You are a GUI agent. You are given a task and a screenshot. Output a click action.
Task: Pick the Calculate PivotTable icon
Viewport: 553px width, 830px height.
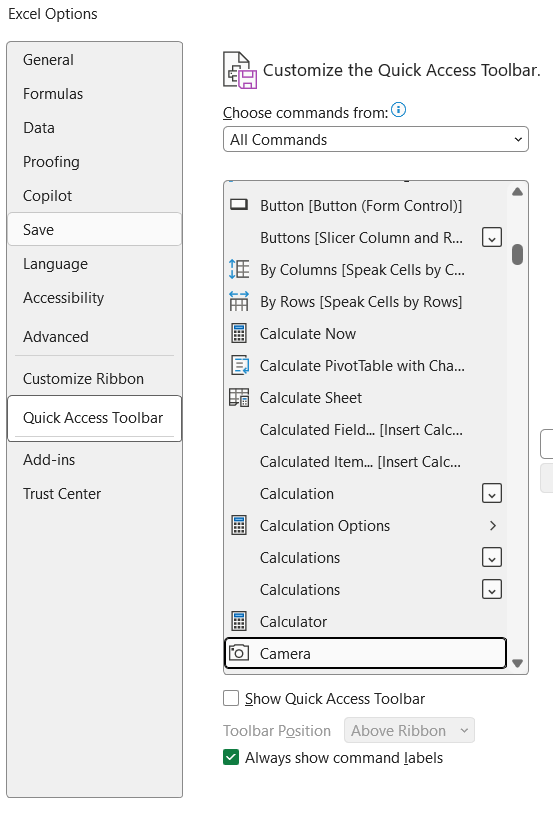click(x=240, y=366)
